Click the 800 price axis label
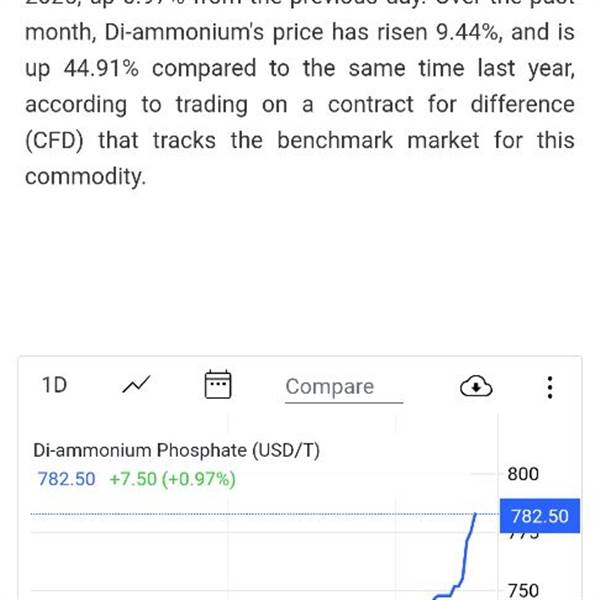Viewport: 600px width, 600px height. tap(523, 474)
